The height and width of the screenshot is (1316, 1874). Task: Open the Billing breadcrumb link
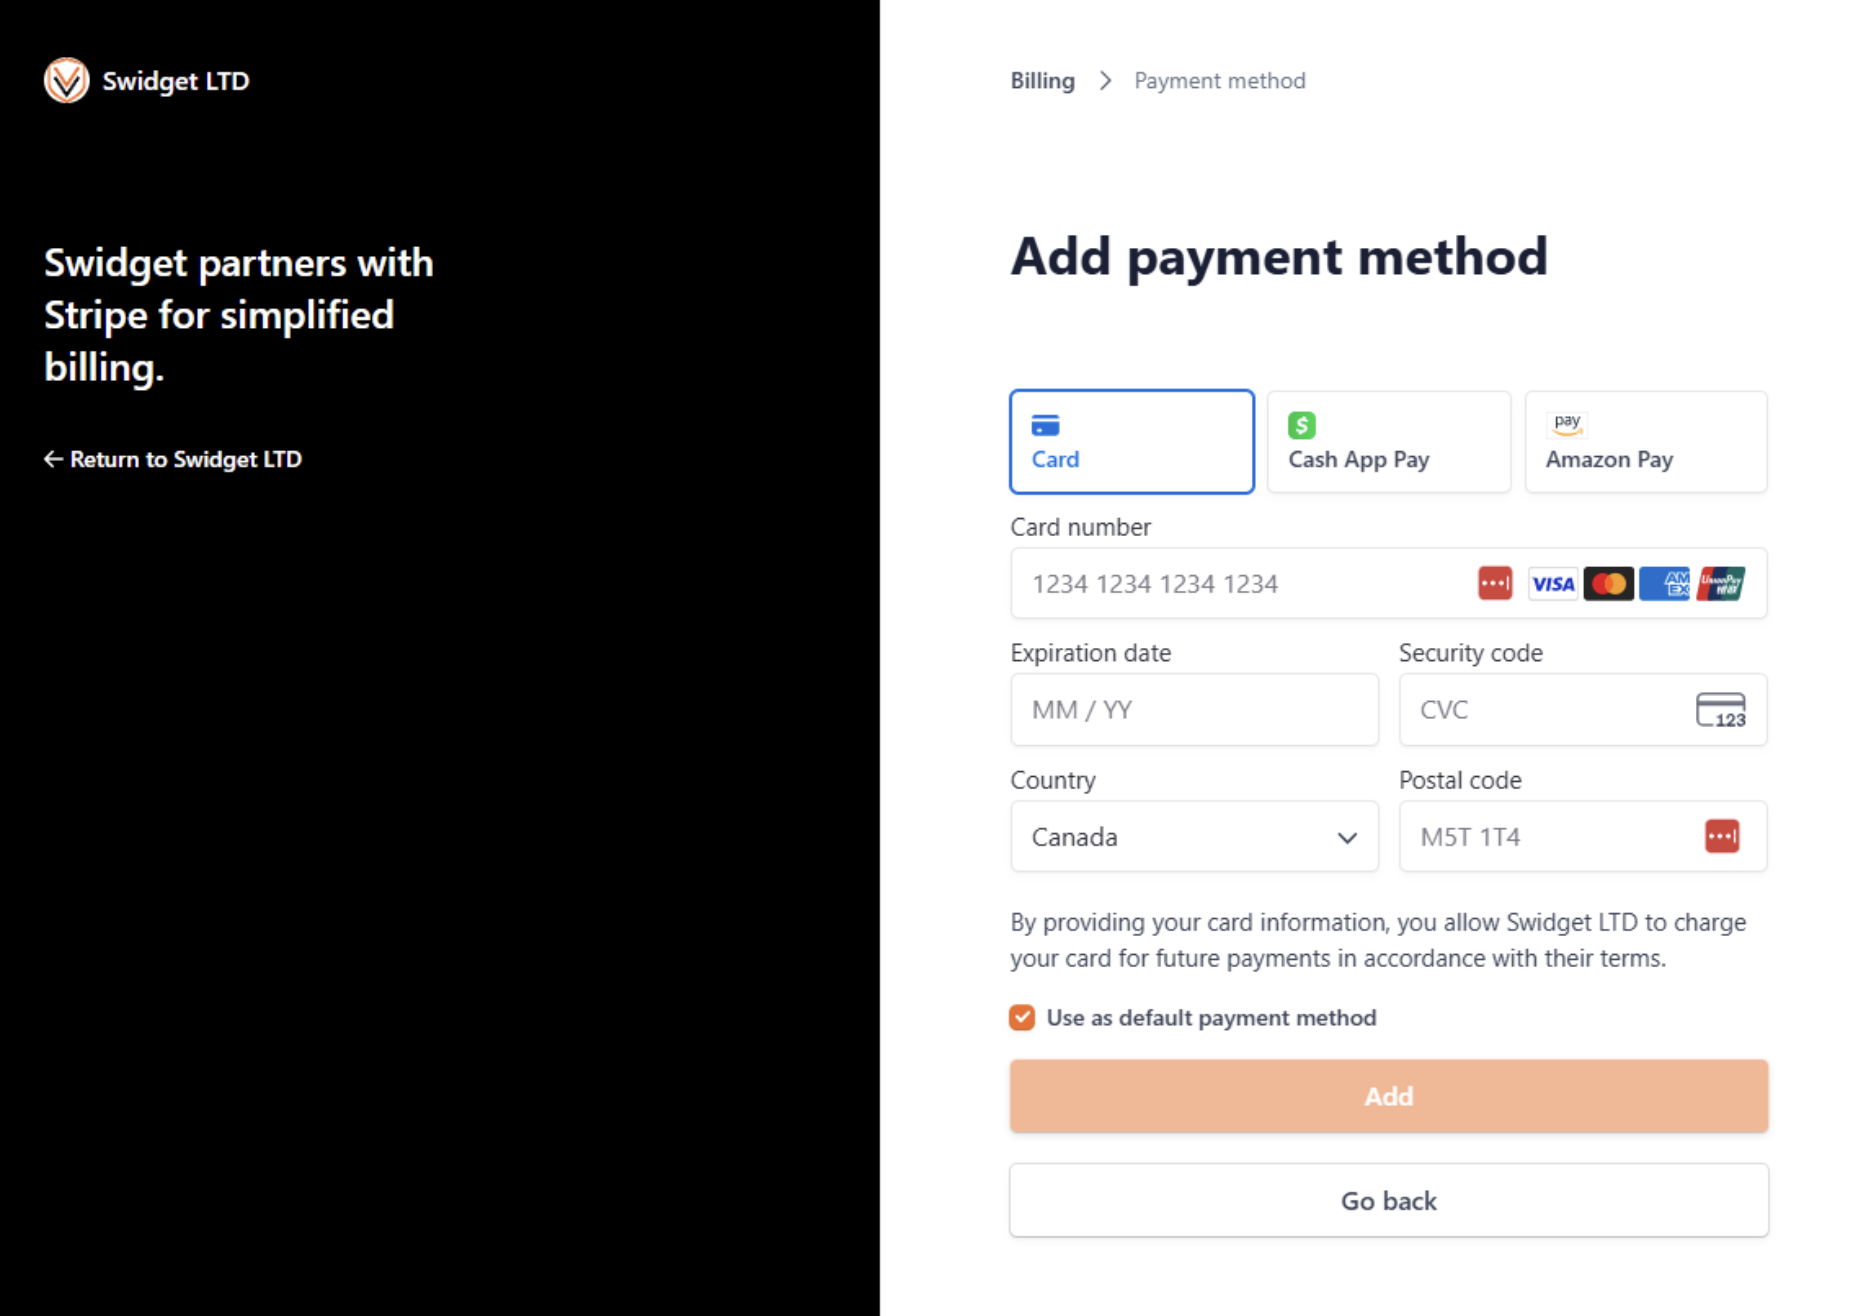click(1042, 81)
